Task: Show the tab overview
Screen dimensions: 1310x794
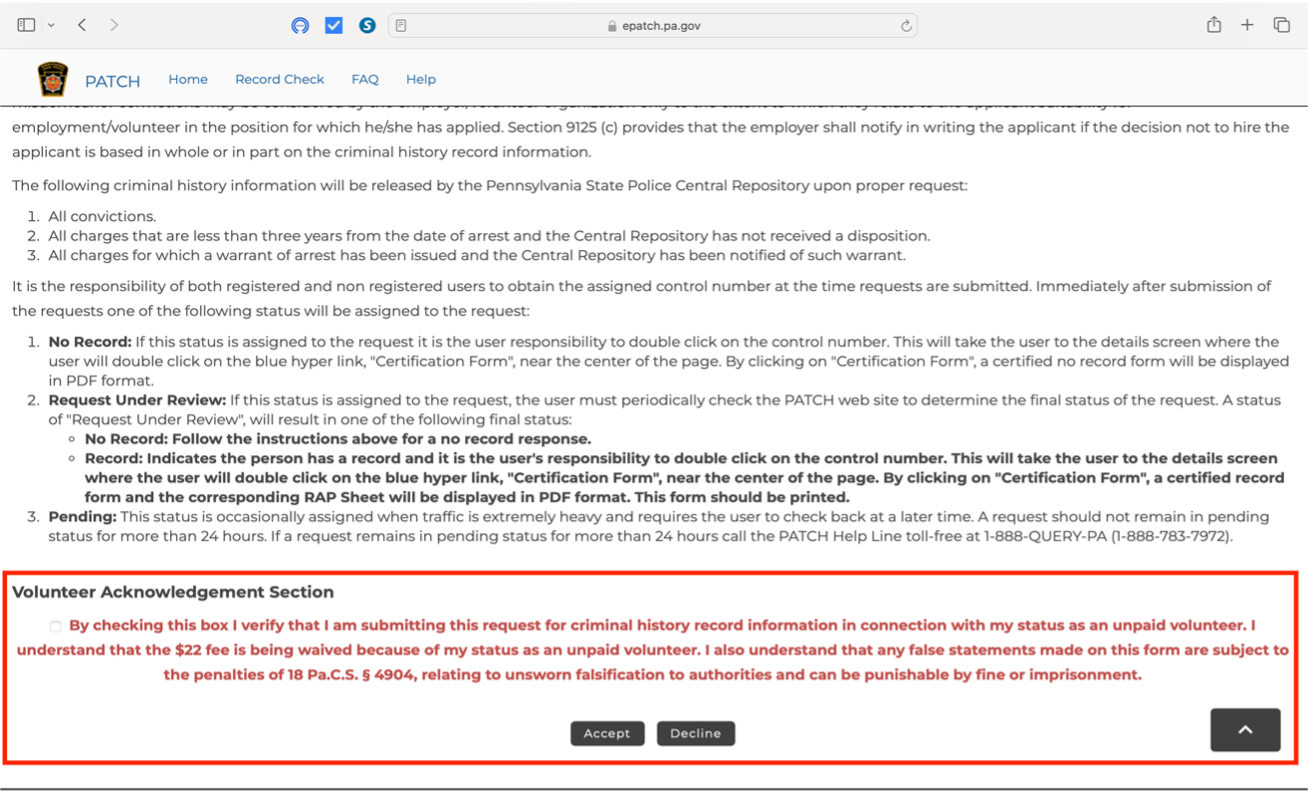Action: (x=1281, y=25)
